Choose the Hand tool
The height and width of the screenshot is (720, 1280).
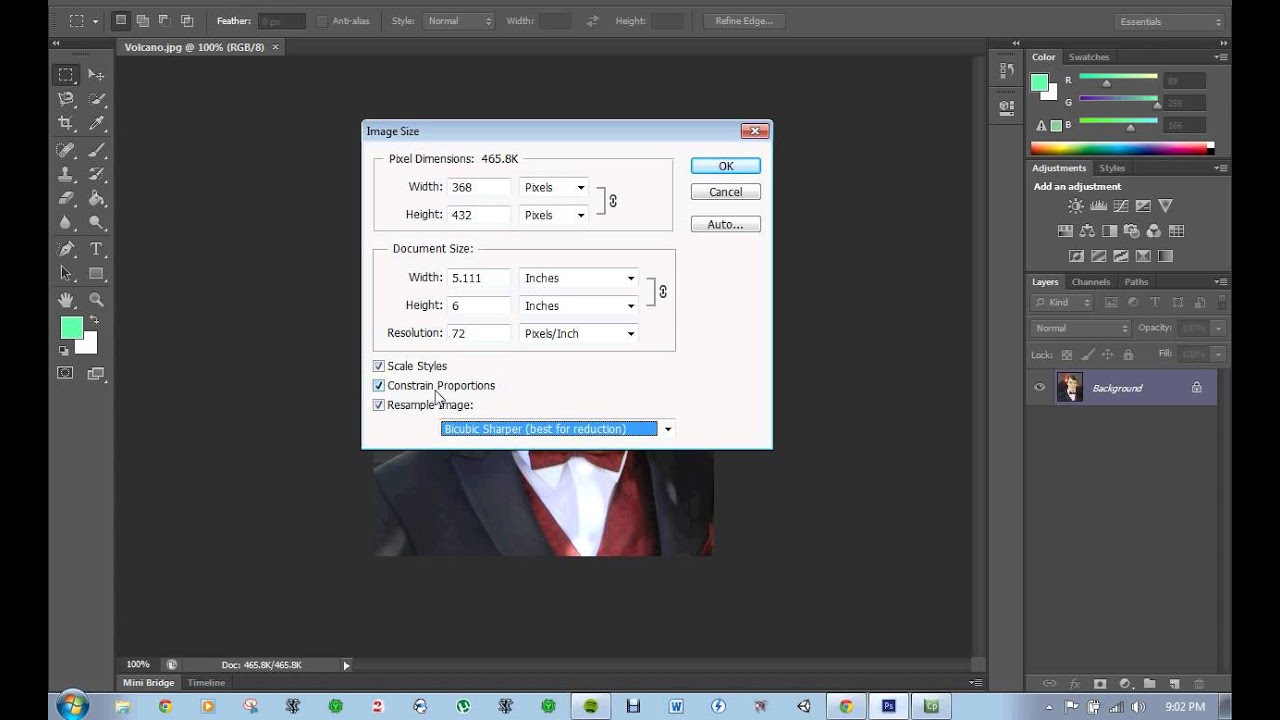[x=66, y=299]
